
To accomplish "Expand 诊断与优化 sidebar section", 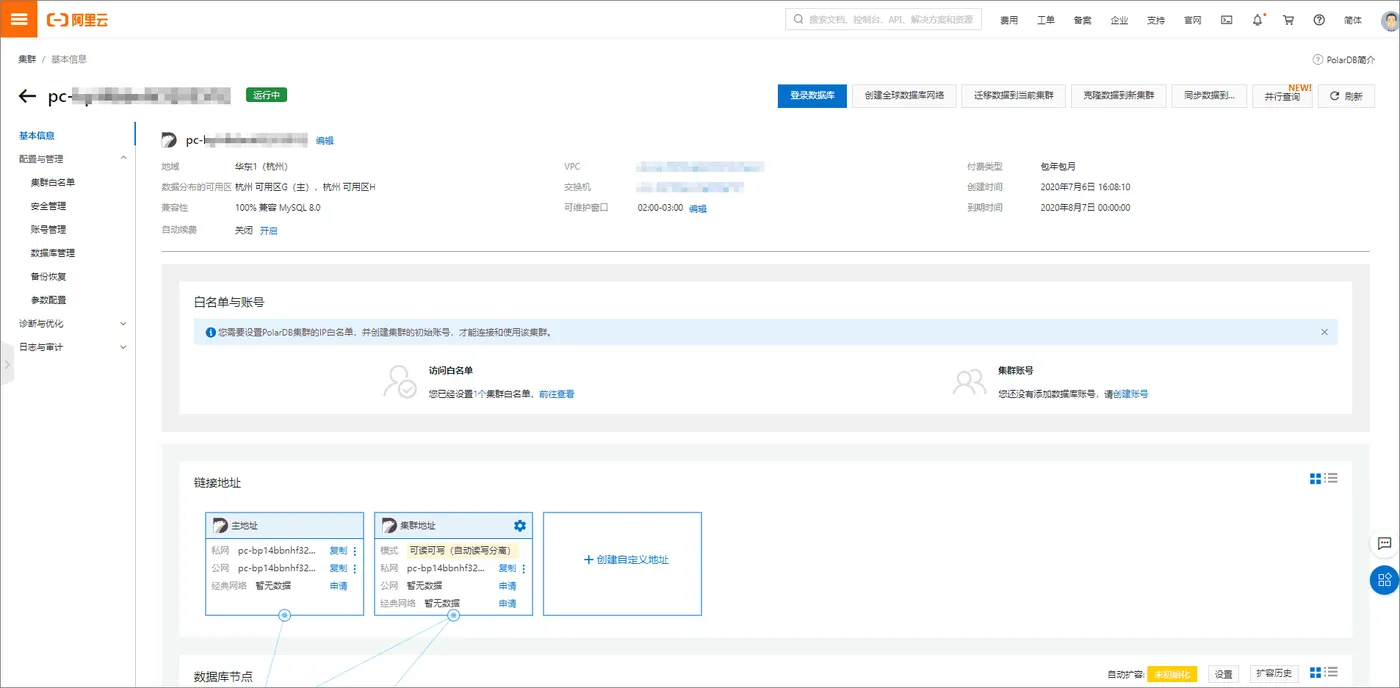I will [x=124, y=324].
